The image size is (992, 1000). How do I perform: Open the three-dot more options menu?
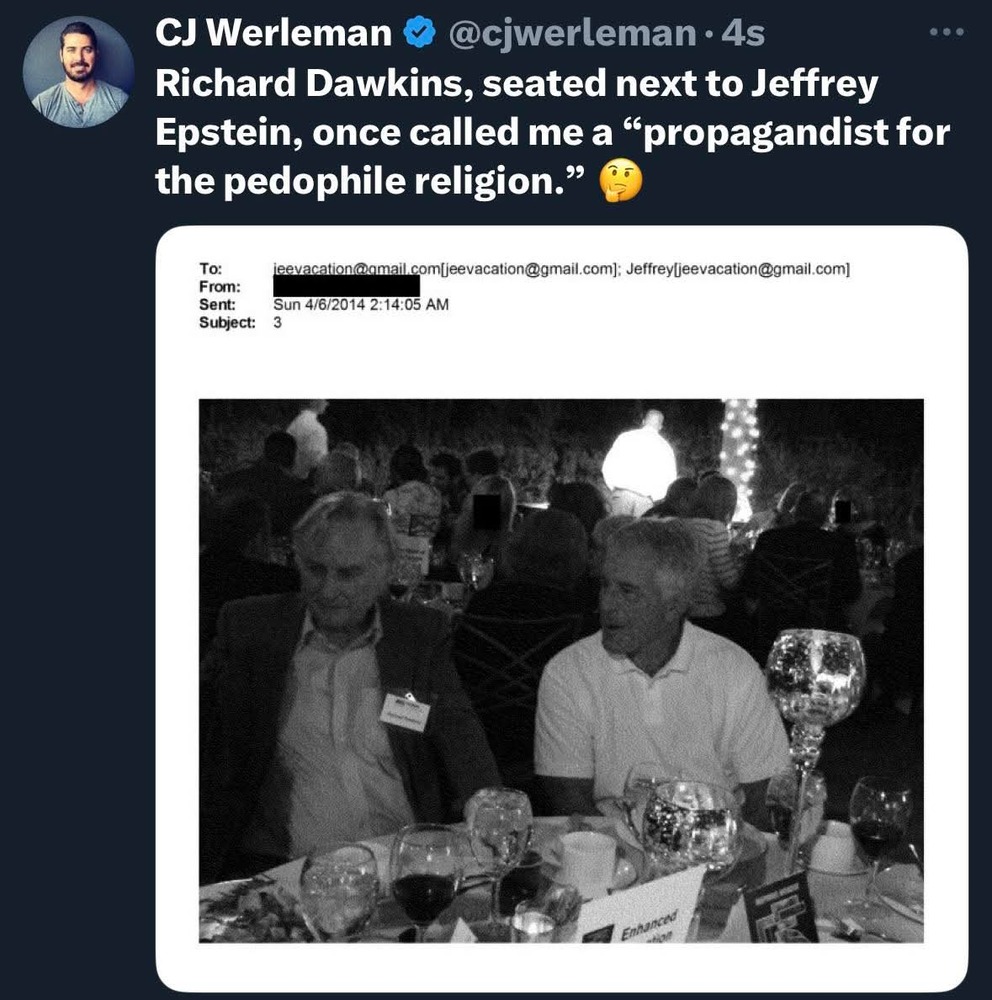pyautogui.click(x=945, y=32)
